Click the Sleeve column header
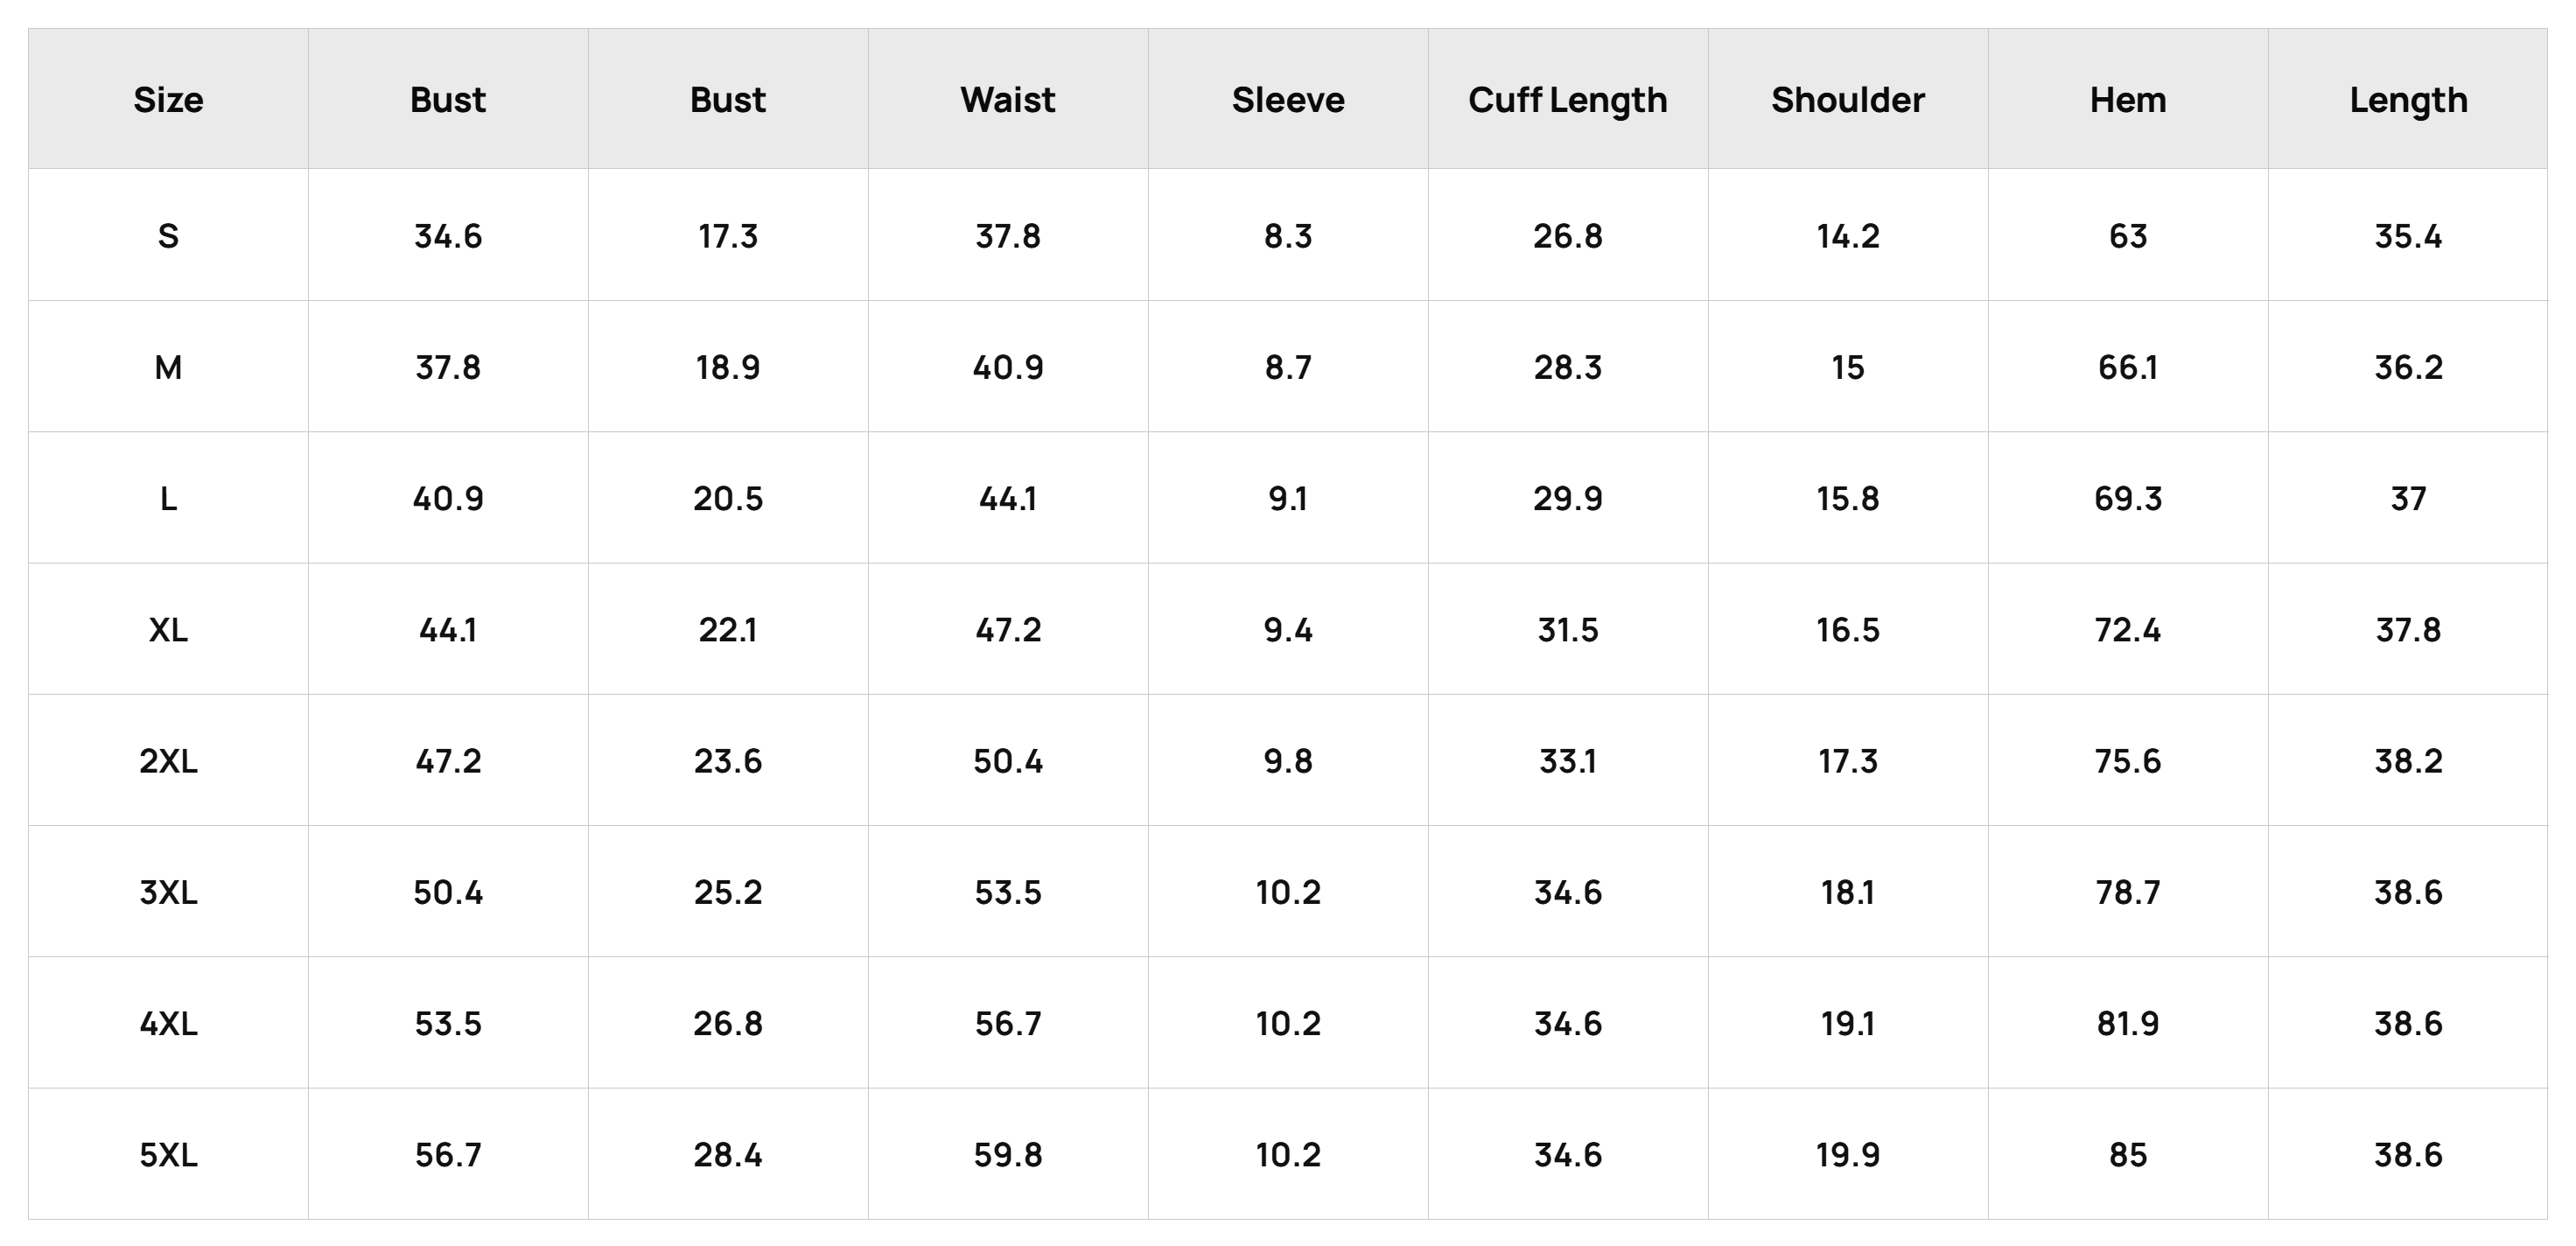Image resolution: width=2576 pixels, height=1246 pixels. (1288, 99)
